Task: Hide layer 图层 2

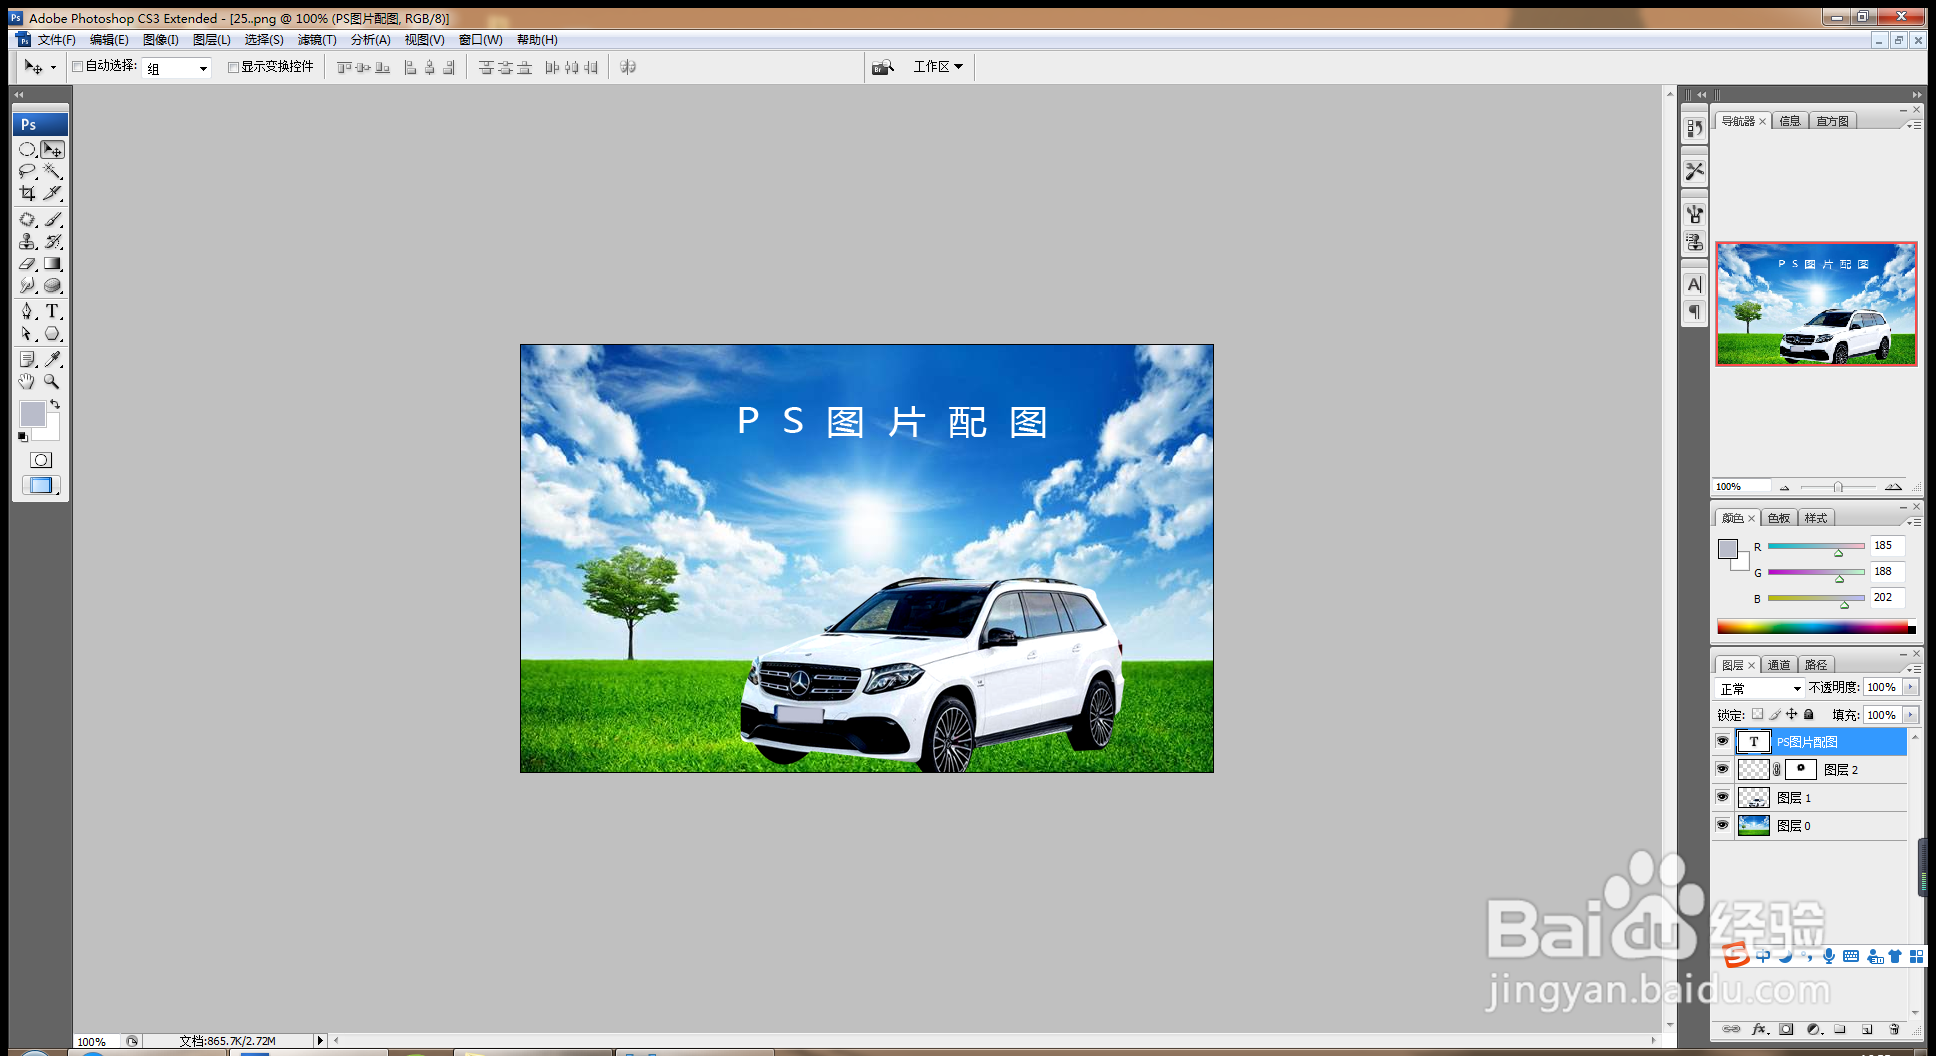Action: click(1722, 769)
